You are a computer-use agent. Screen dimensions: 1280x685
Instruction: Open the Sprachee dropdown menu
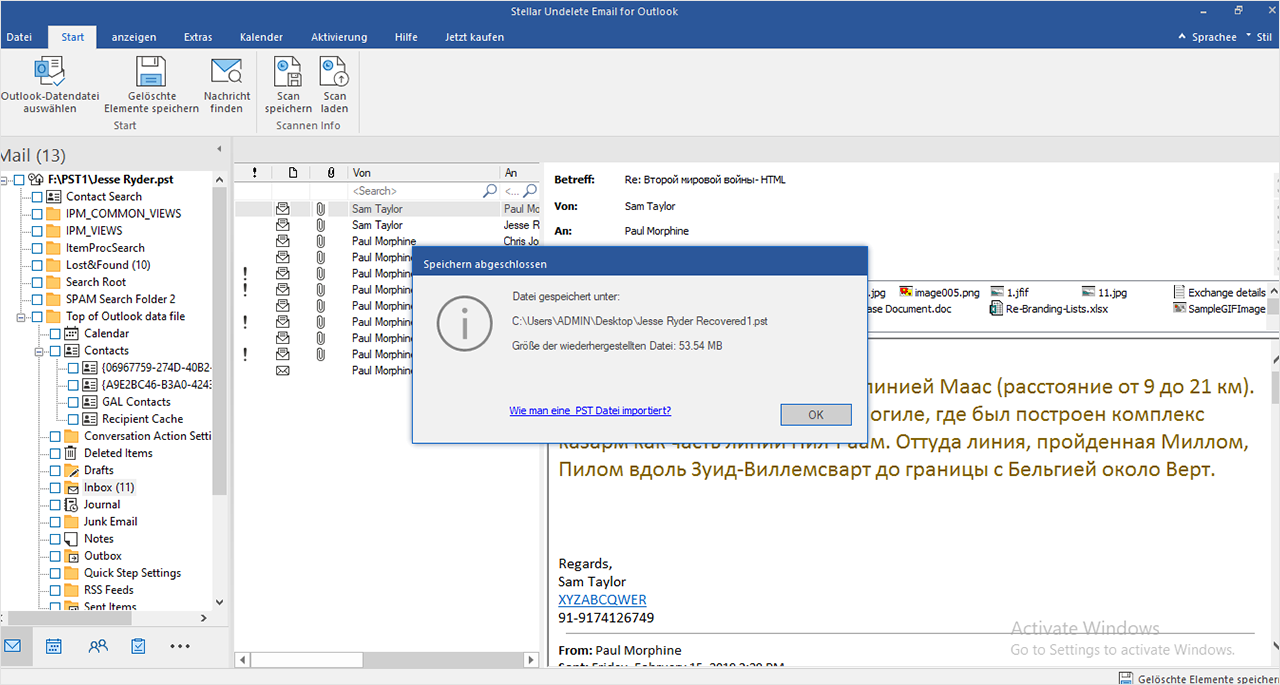coord(1214,37)
